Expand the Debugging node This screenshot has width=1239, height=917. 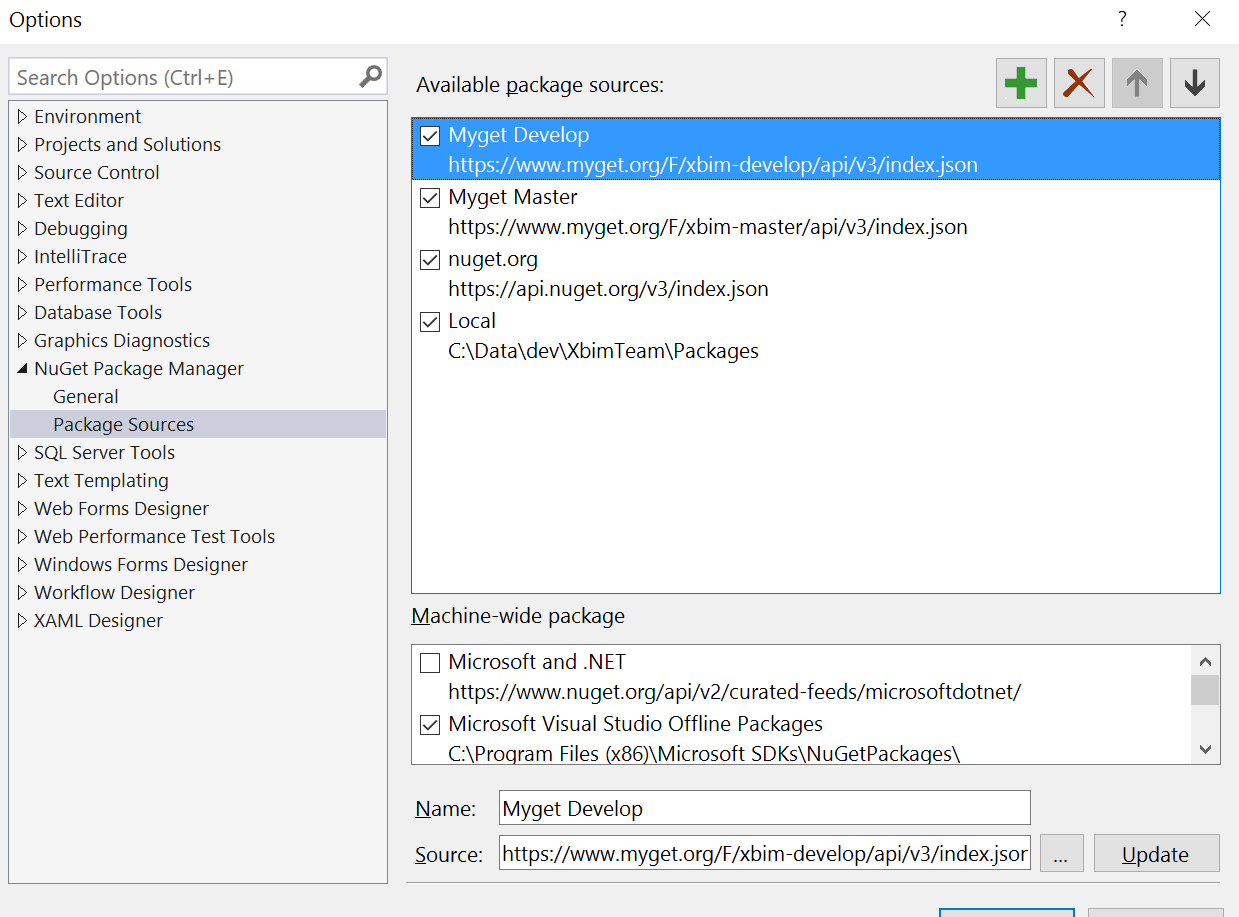pyautogui.click(x=22, y=229)
